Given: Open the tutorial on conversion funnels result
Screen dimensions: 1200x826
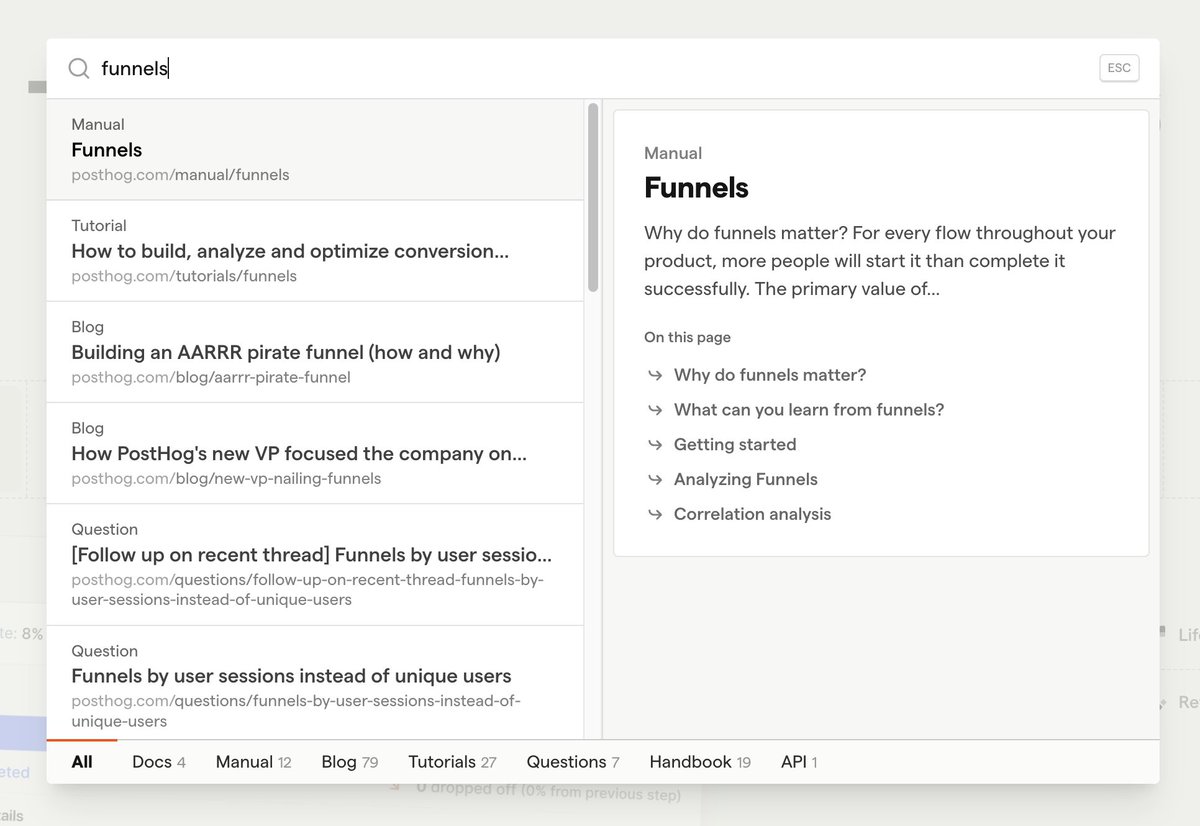Looking at the screenshot, I should pos(315,251).
